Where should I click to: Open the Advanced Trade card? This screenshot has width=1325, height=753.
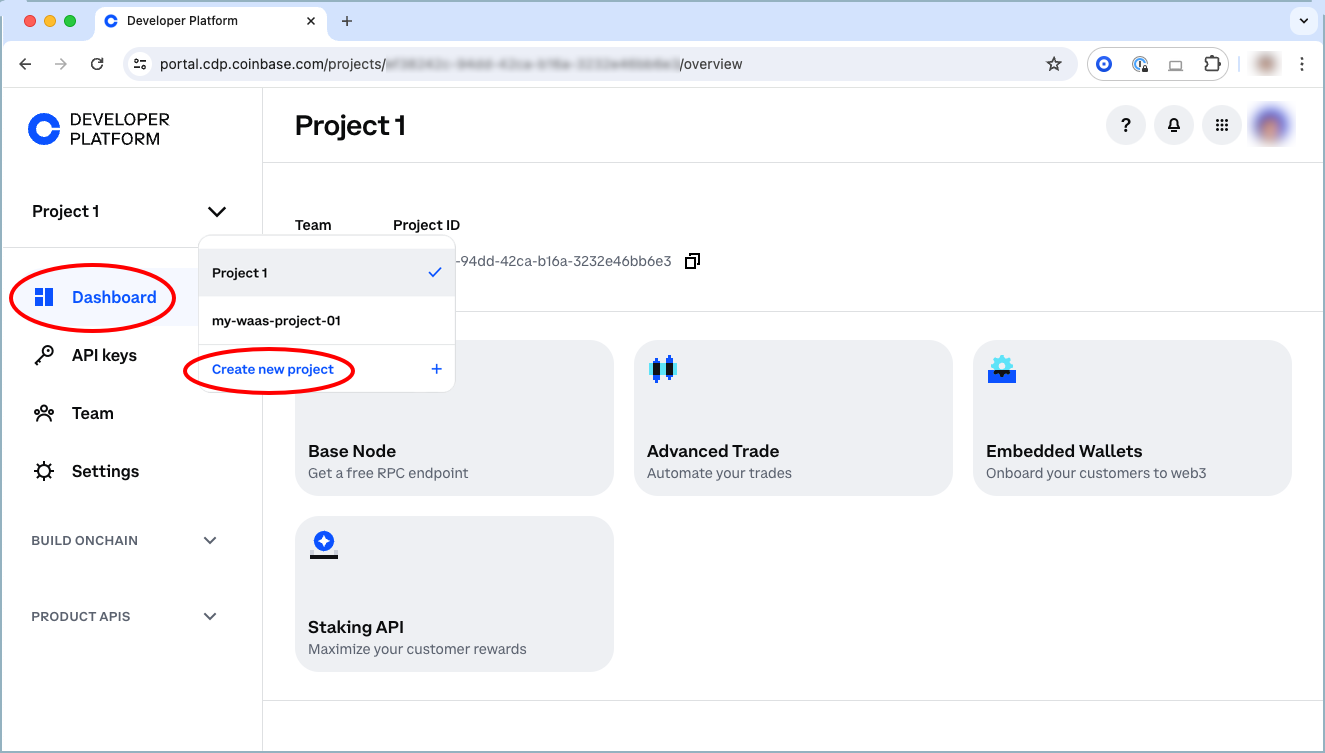click(x=793, y=418)
